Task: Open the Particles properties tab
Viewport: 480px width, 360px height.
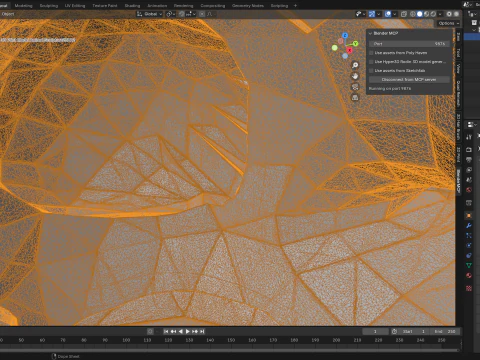Action: (x=469, y=236)
